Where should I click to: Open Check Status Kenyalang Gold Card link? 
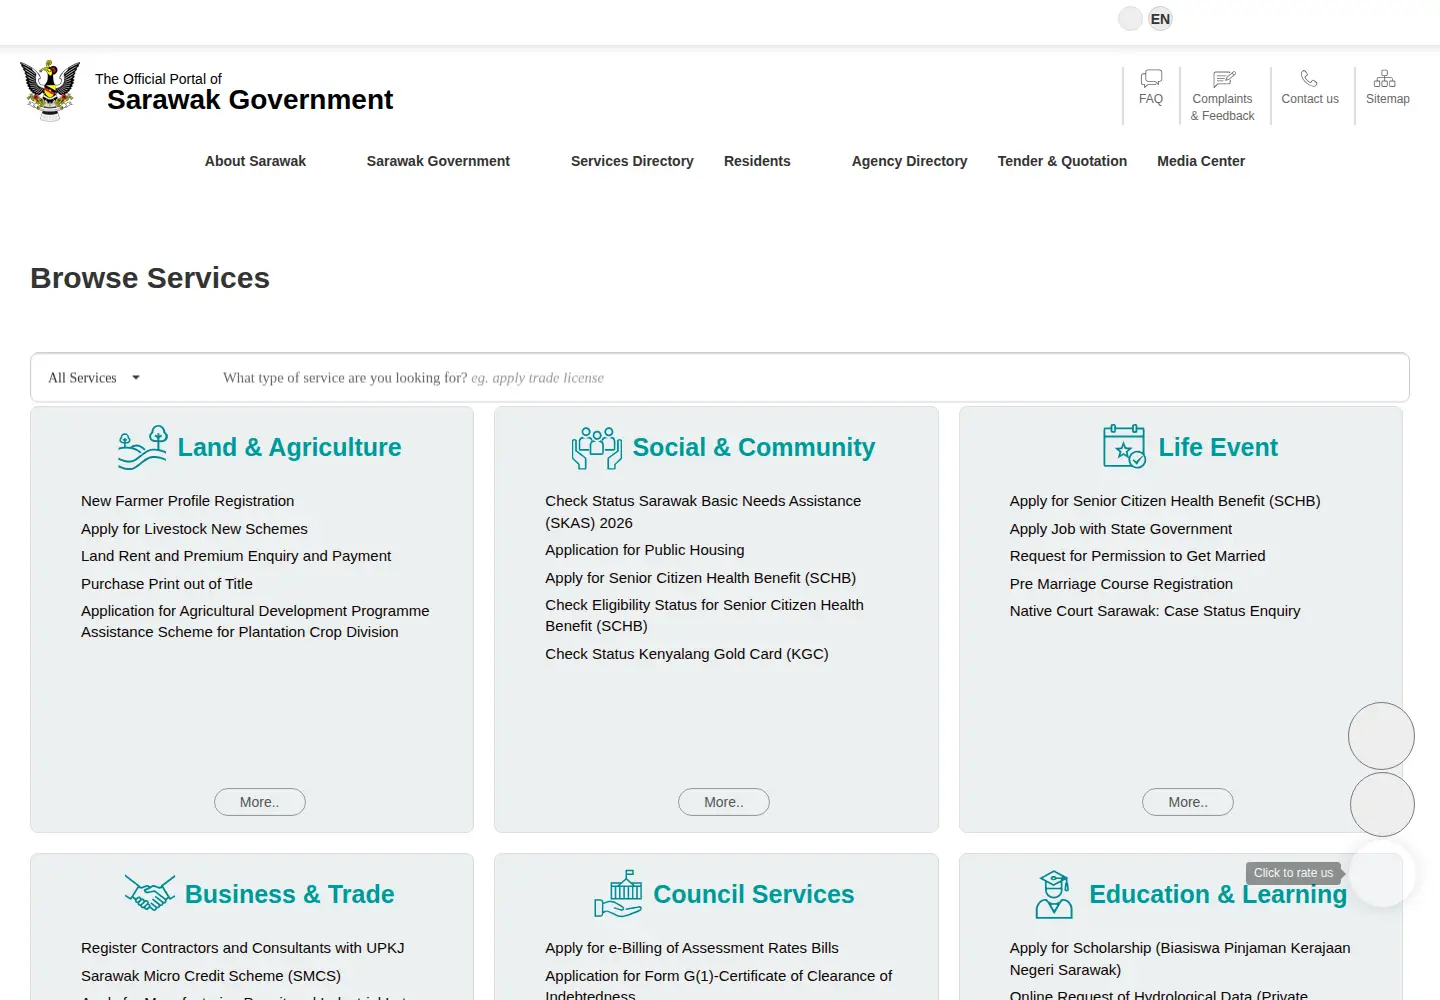coord(687,654)
